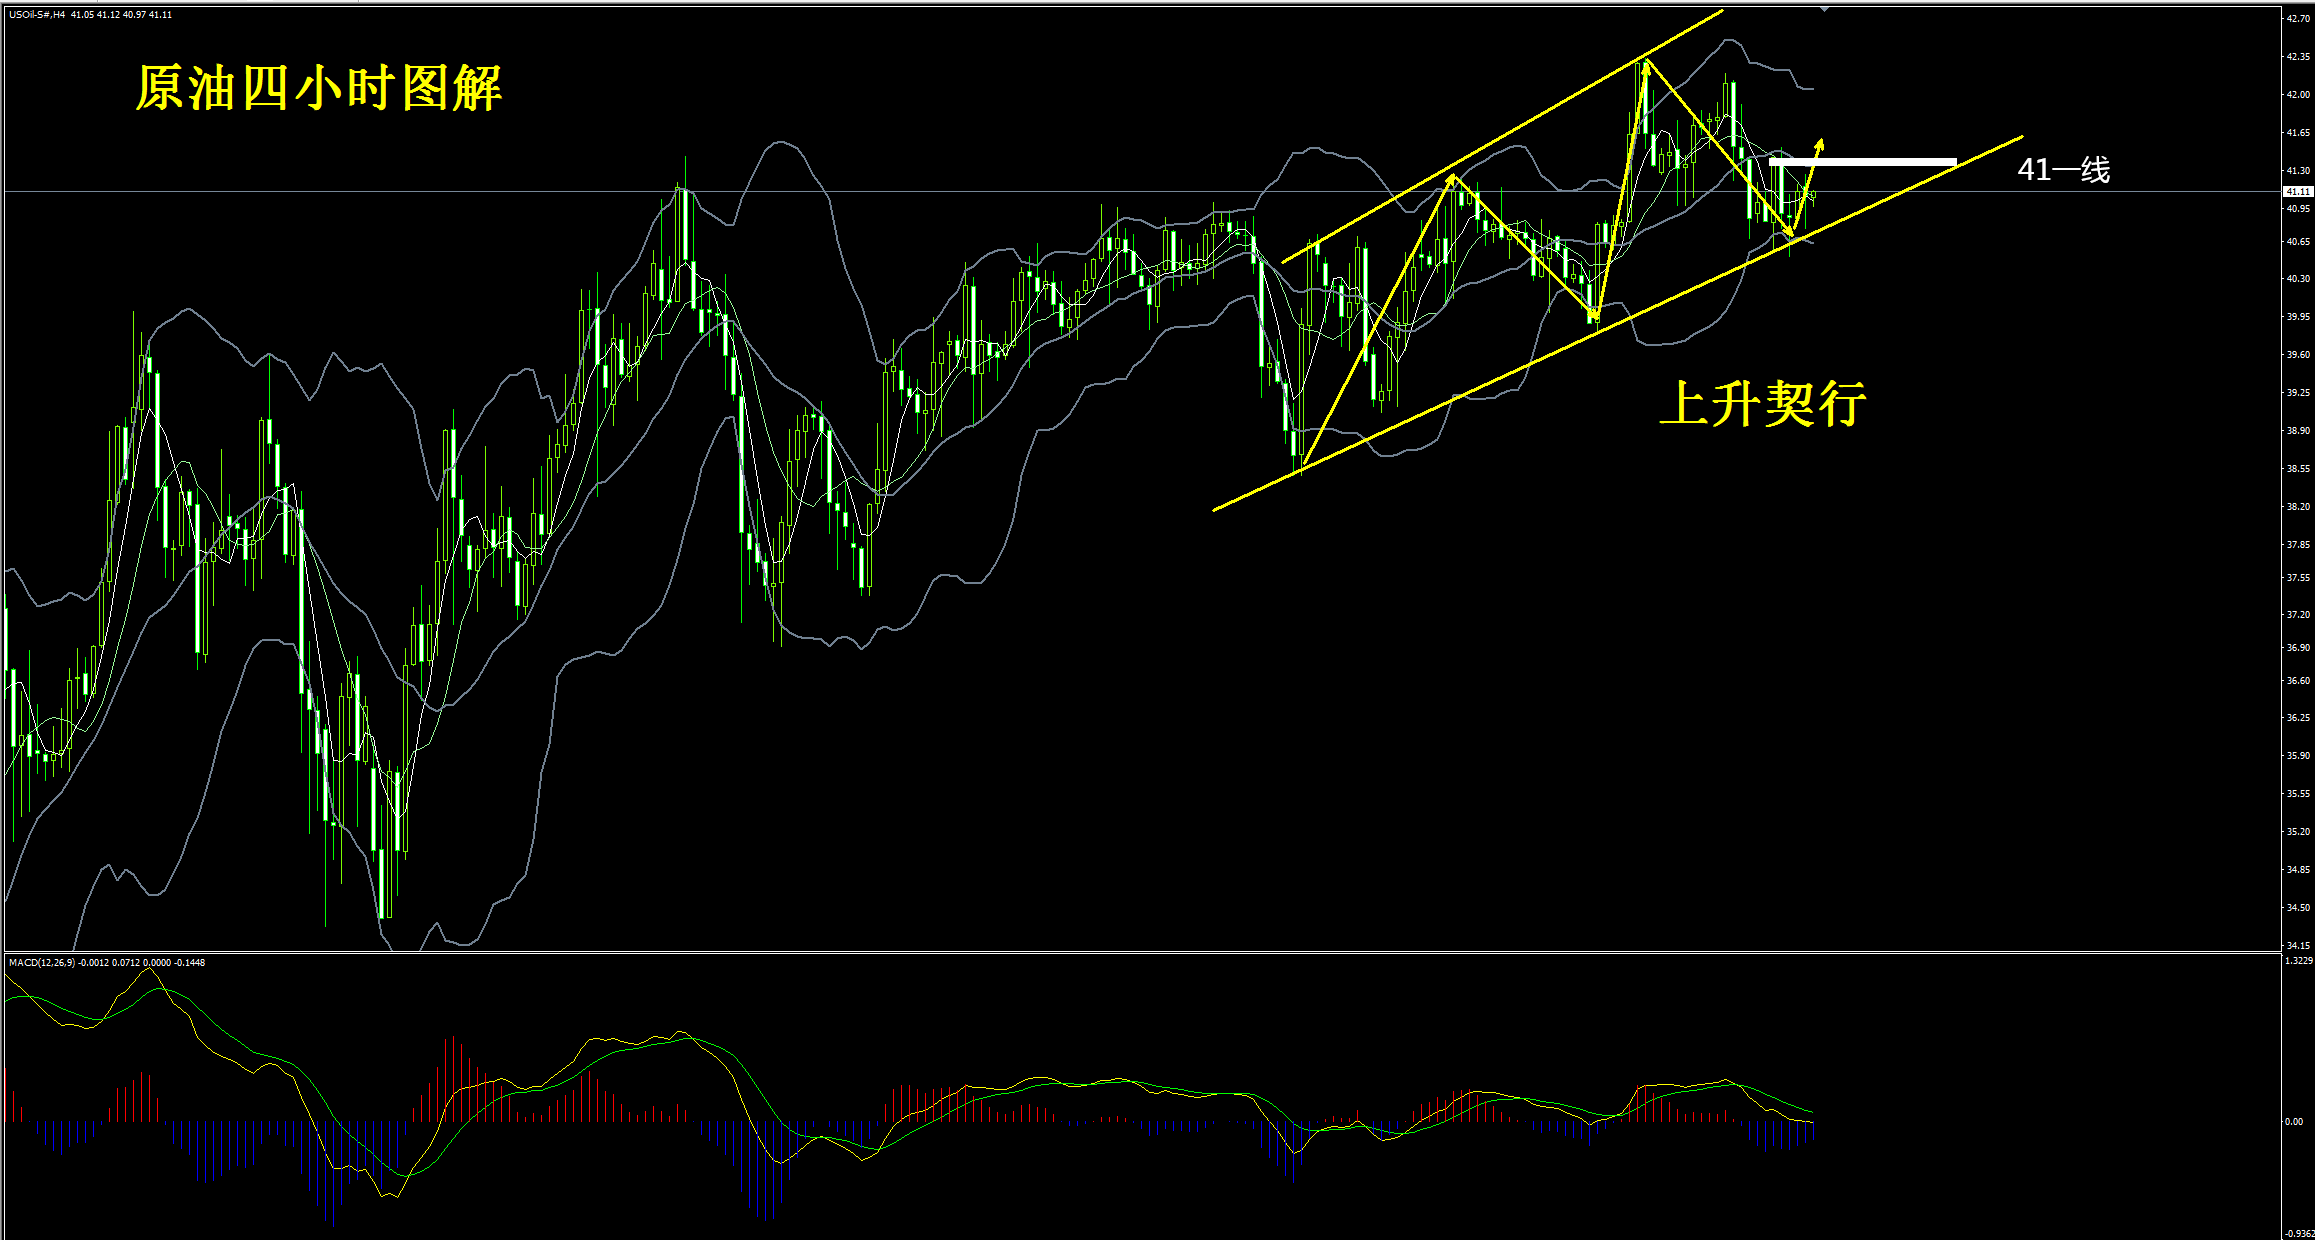The height and width of the screenshot is (1240, 2315).
Task: Click the chart shift triangle marker at top
Action: 1825,8
